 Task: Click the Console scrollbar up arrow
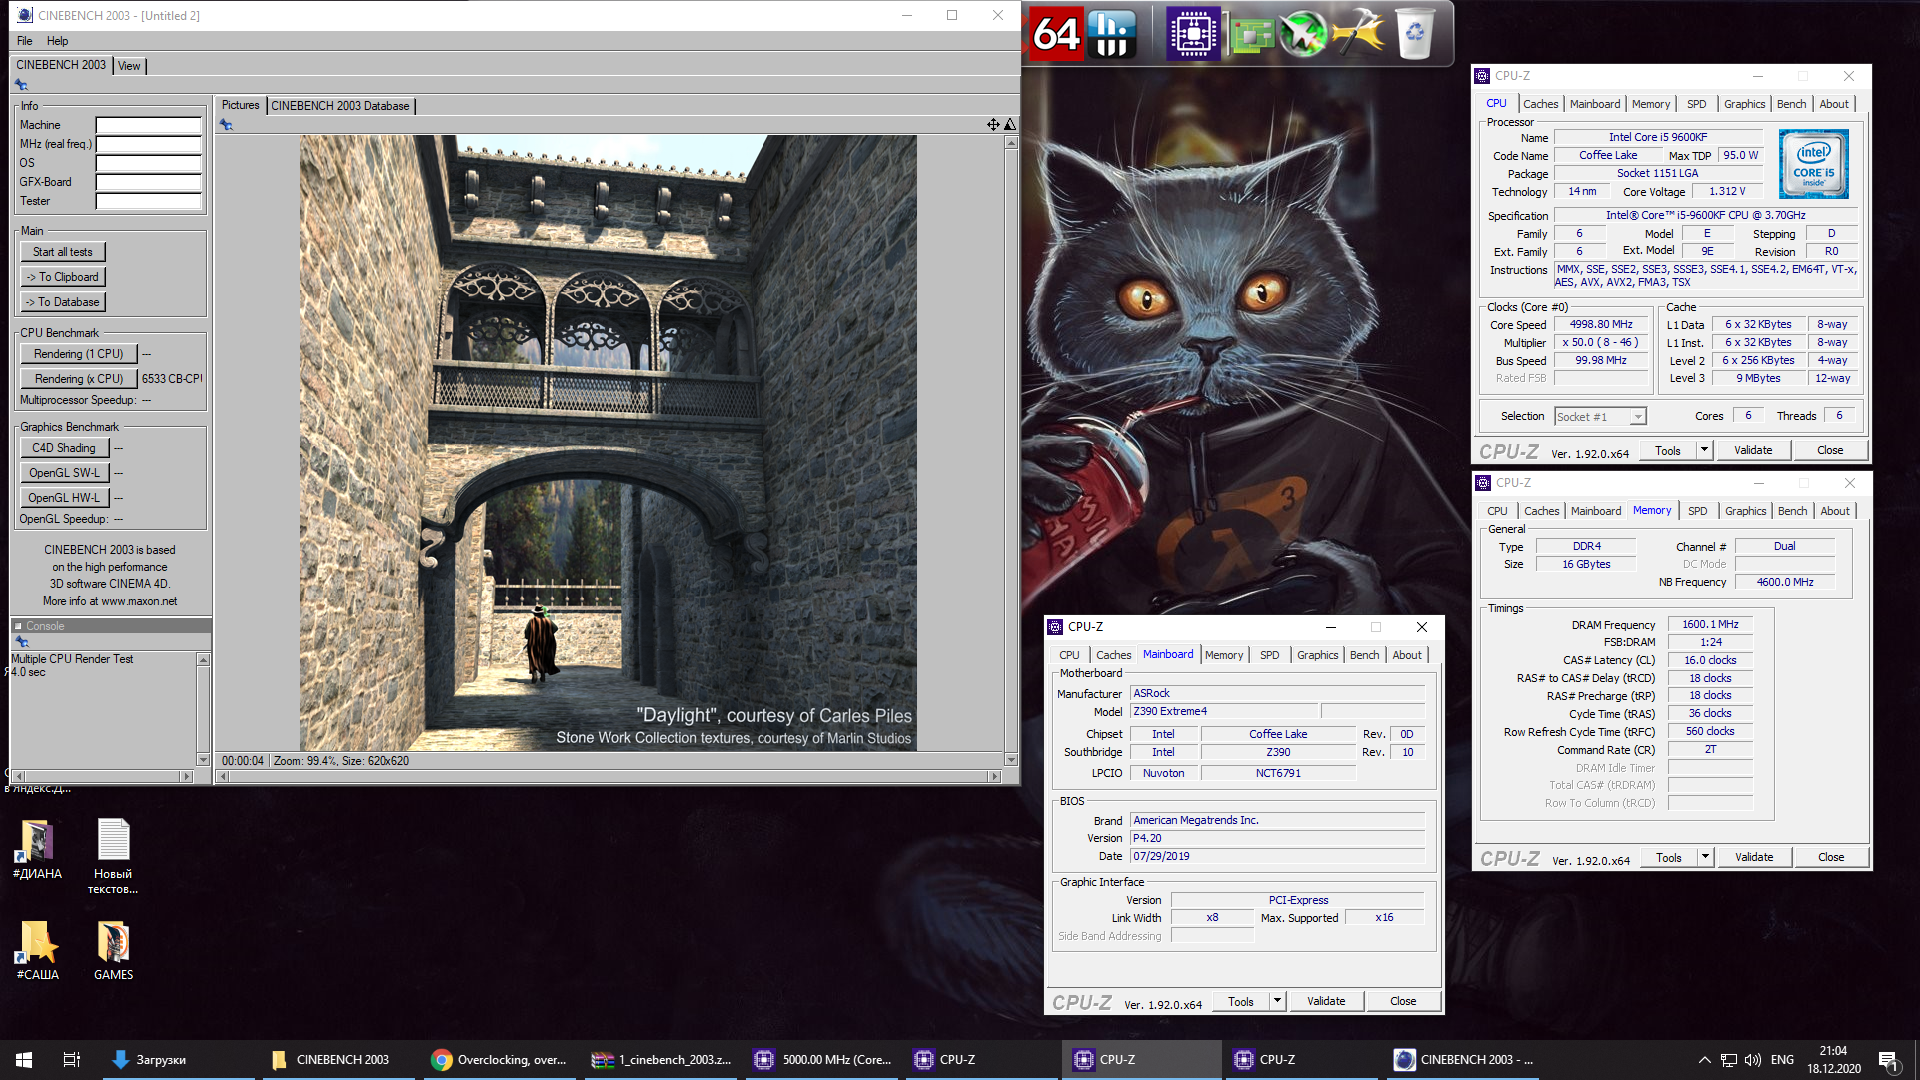(x=203, y=660)
